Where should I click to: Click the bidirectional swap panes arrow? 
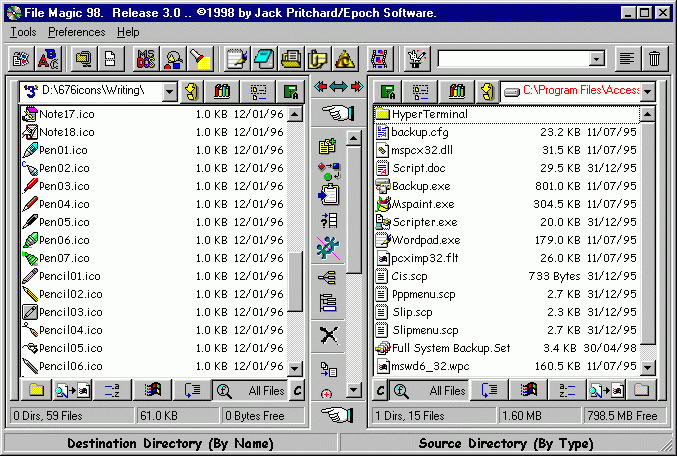338,87
